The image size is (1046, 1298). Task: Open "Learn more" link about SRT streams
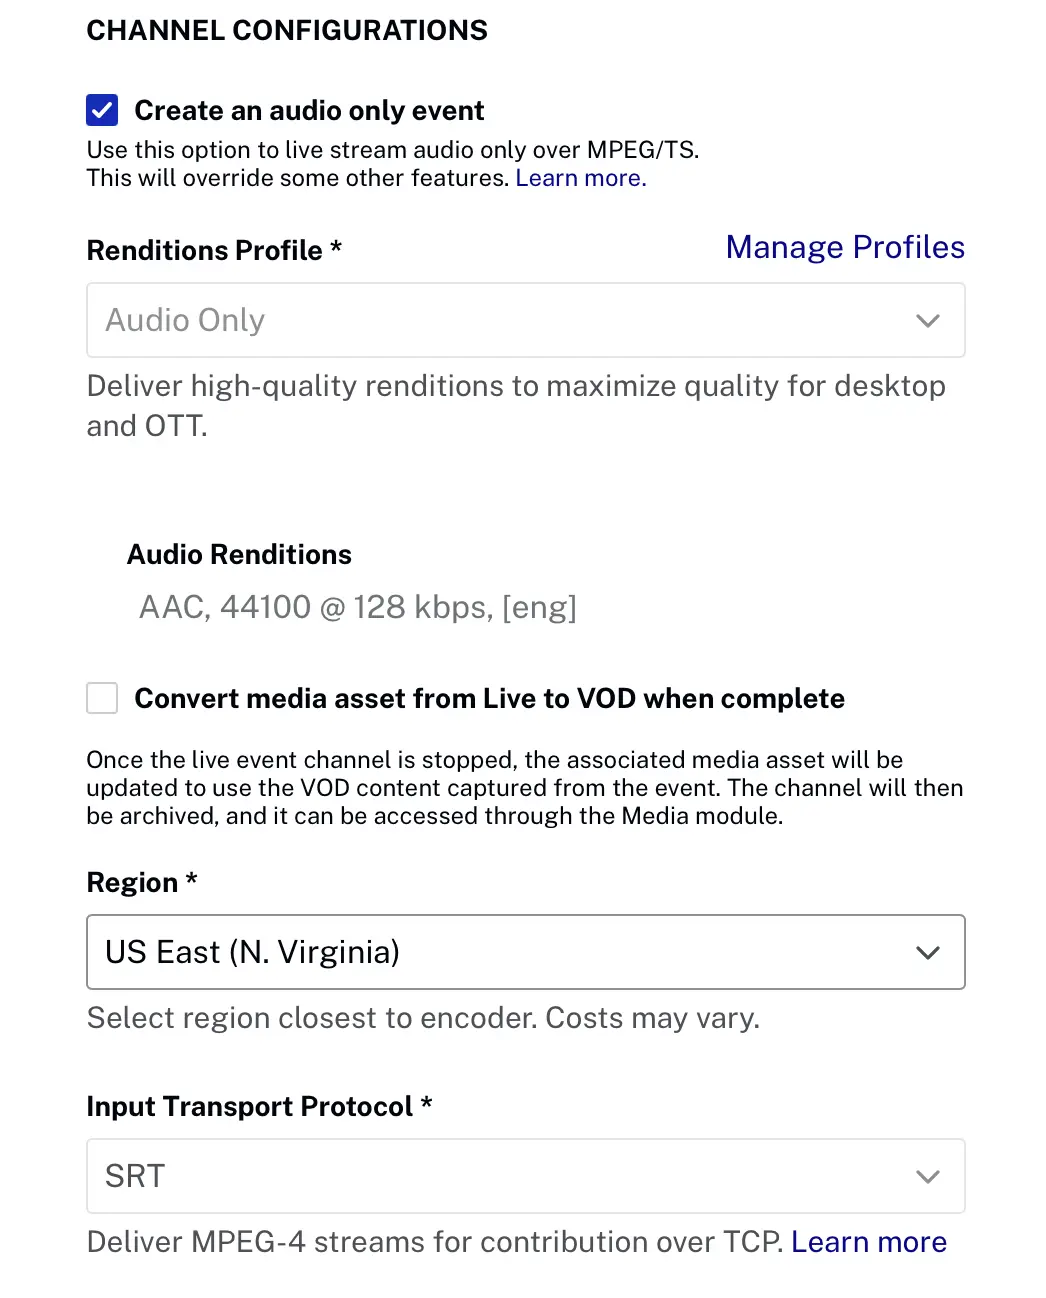[x=868, y=1242]
